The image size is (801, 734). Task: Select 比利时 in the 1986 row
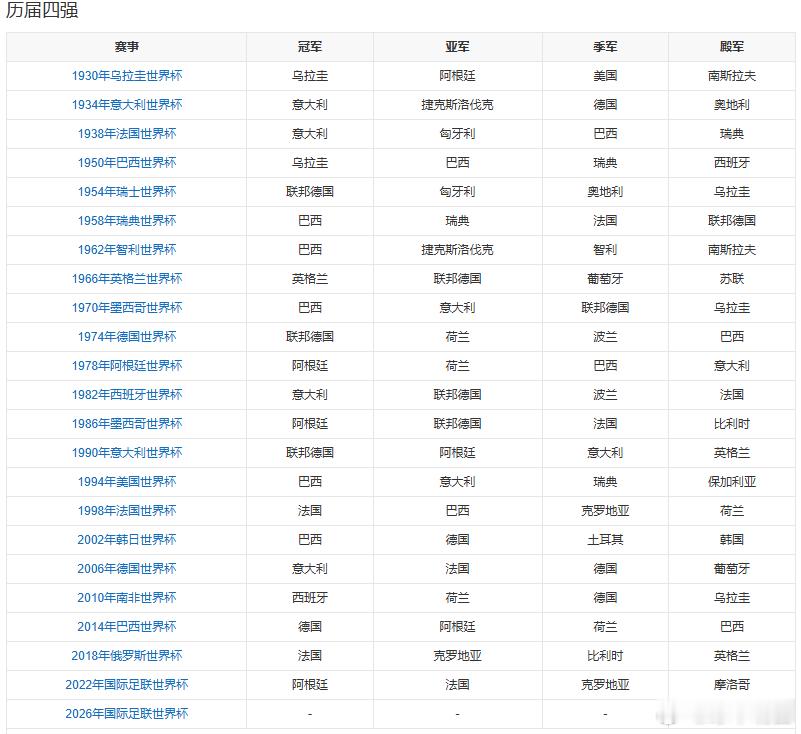732,424
